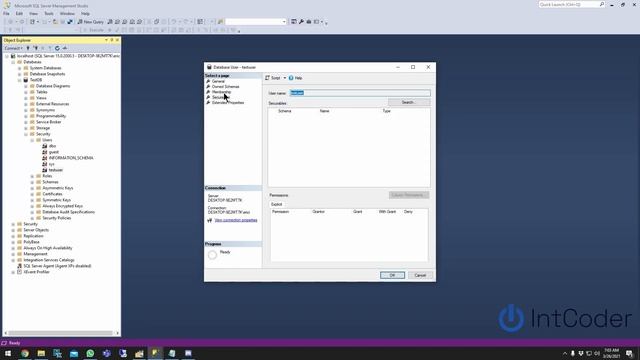Sort securables by Schema column header
Screen dimensions: 640x360
tap(284, 111)
